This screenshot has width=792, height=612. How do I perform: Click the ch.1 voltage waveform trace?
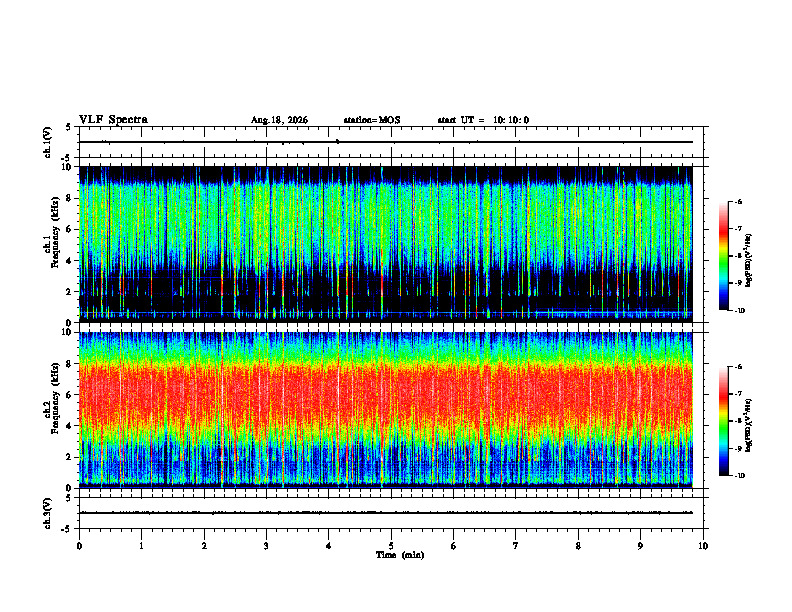[386, 142]
